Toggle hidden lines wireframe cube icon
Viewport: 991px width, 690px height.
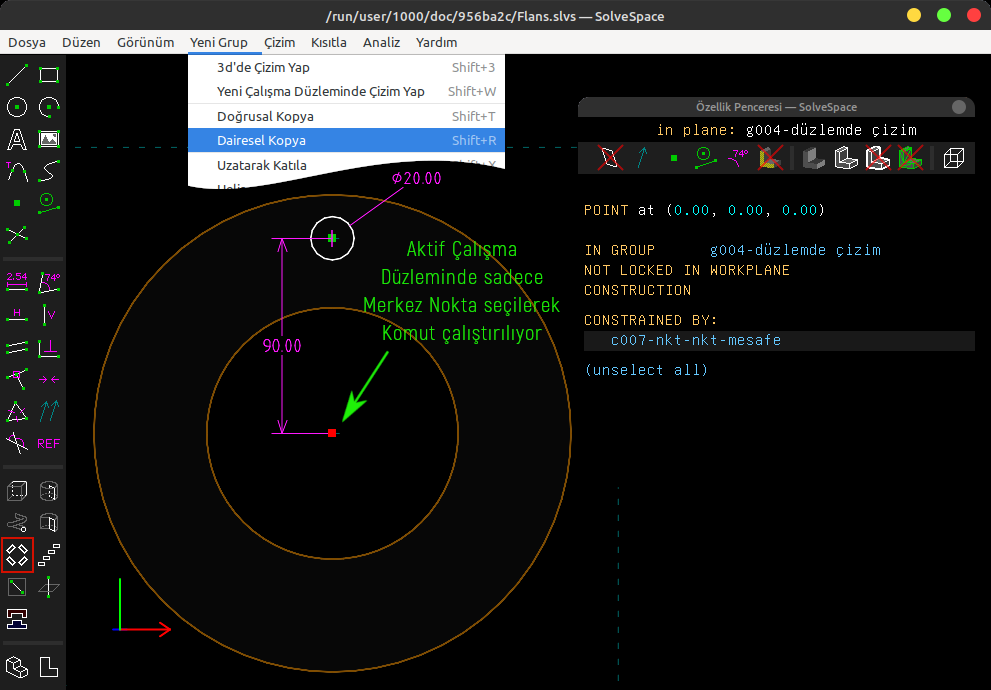[x=954, y=157]
